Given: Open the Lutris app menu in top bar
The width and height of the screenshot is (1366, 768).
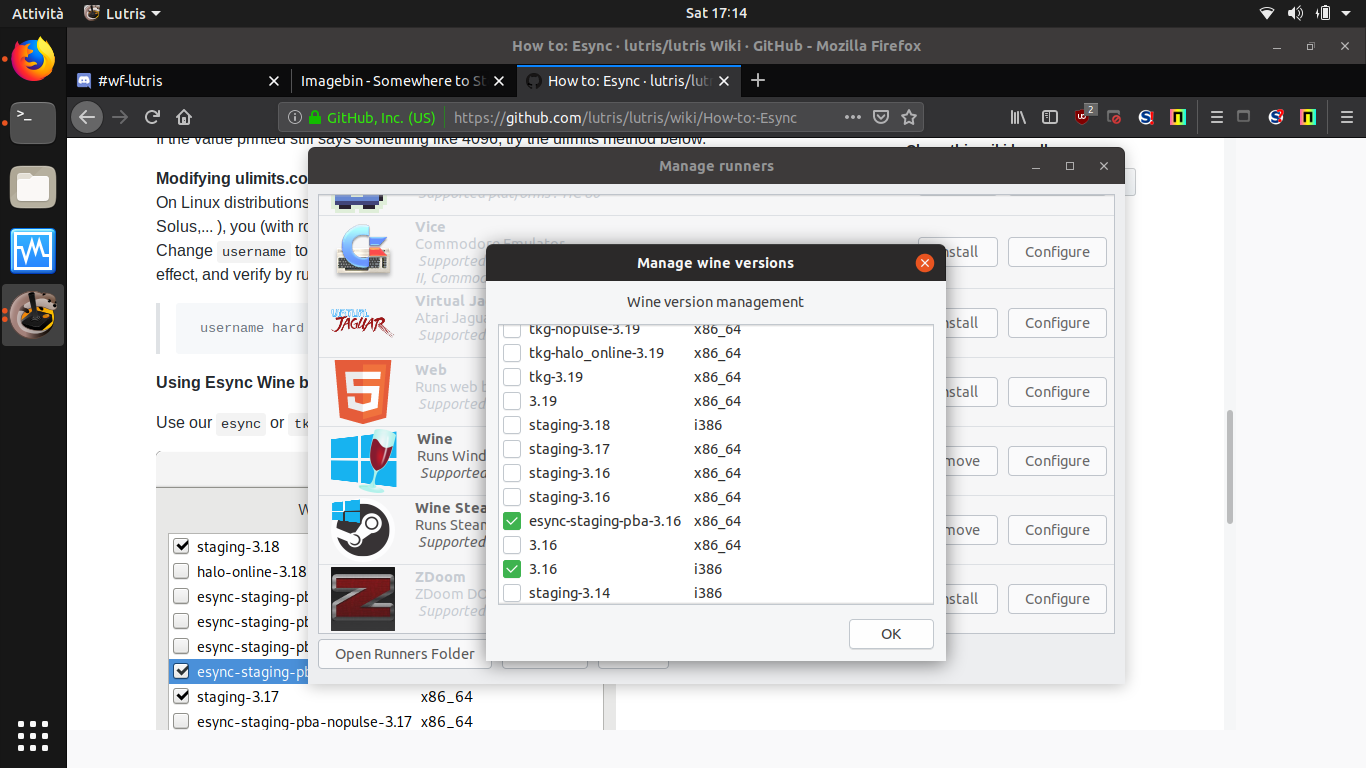Looking at the screenshot, I should tap(122, 13).
